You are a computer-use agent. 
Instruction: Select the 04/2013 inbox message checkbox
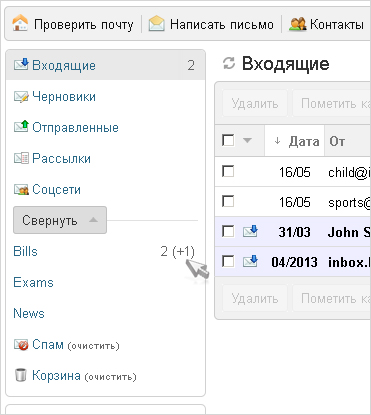(x=228, y=261)
